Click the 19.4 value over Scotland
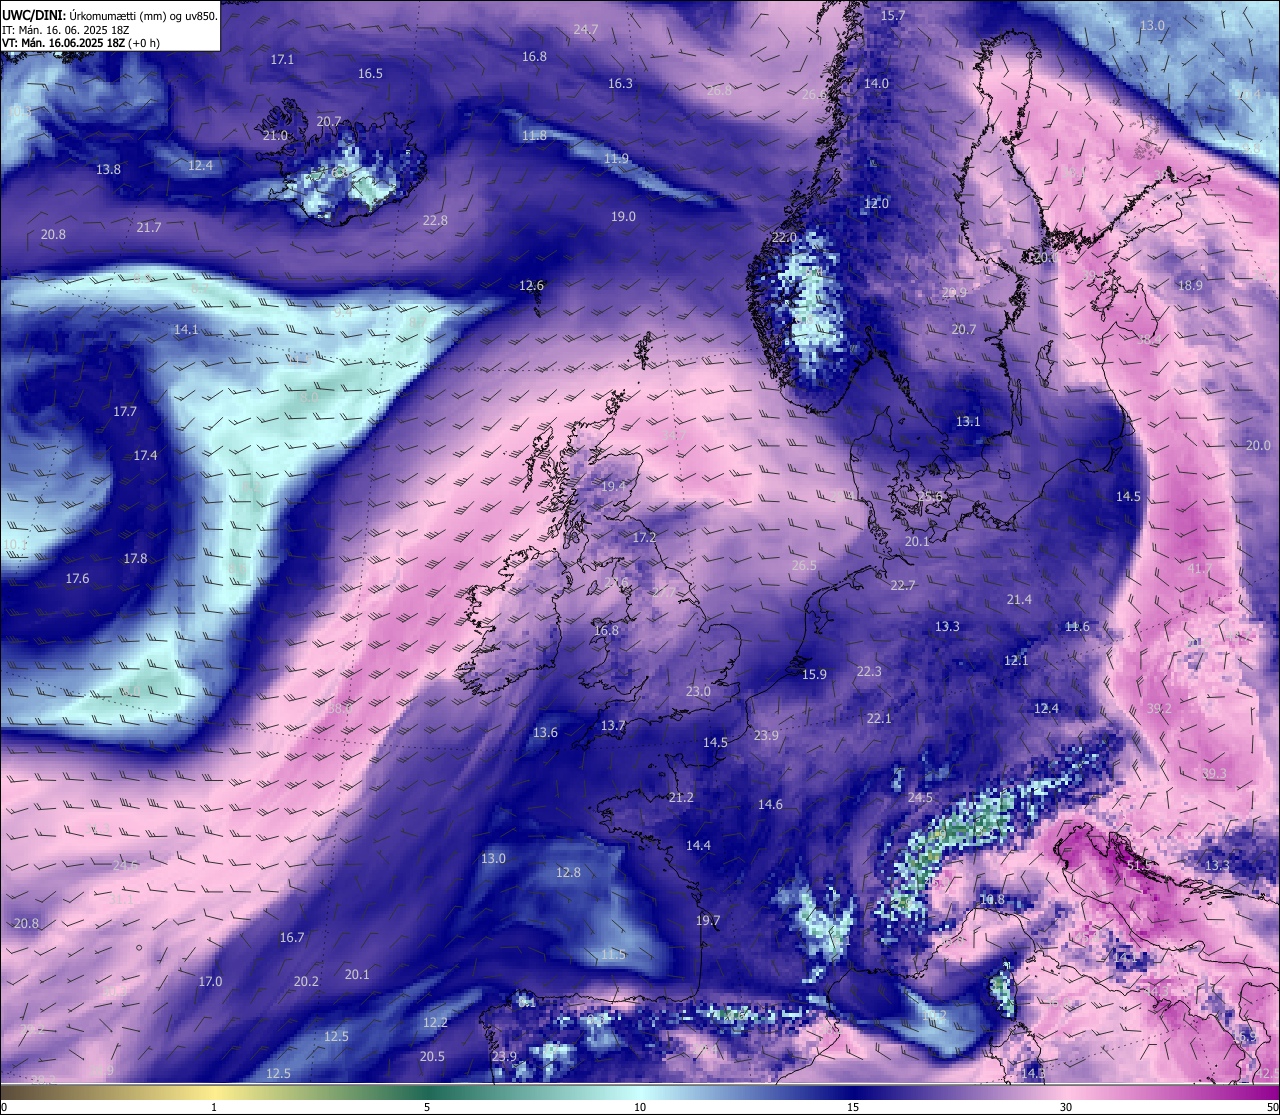 coord(613,486)
